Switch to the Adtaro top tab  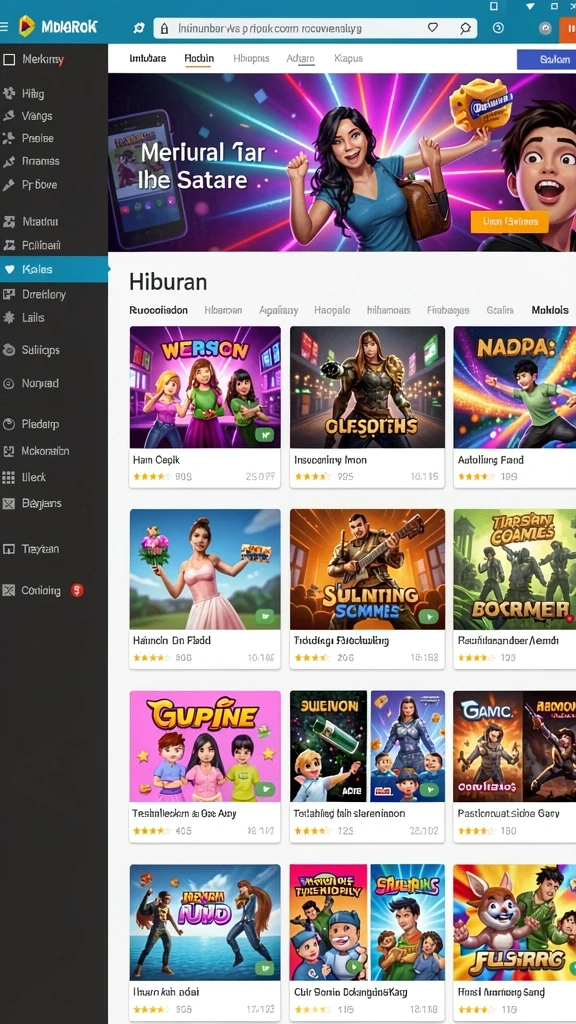[300, 58]
